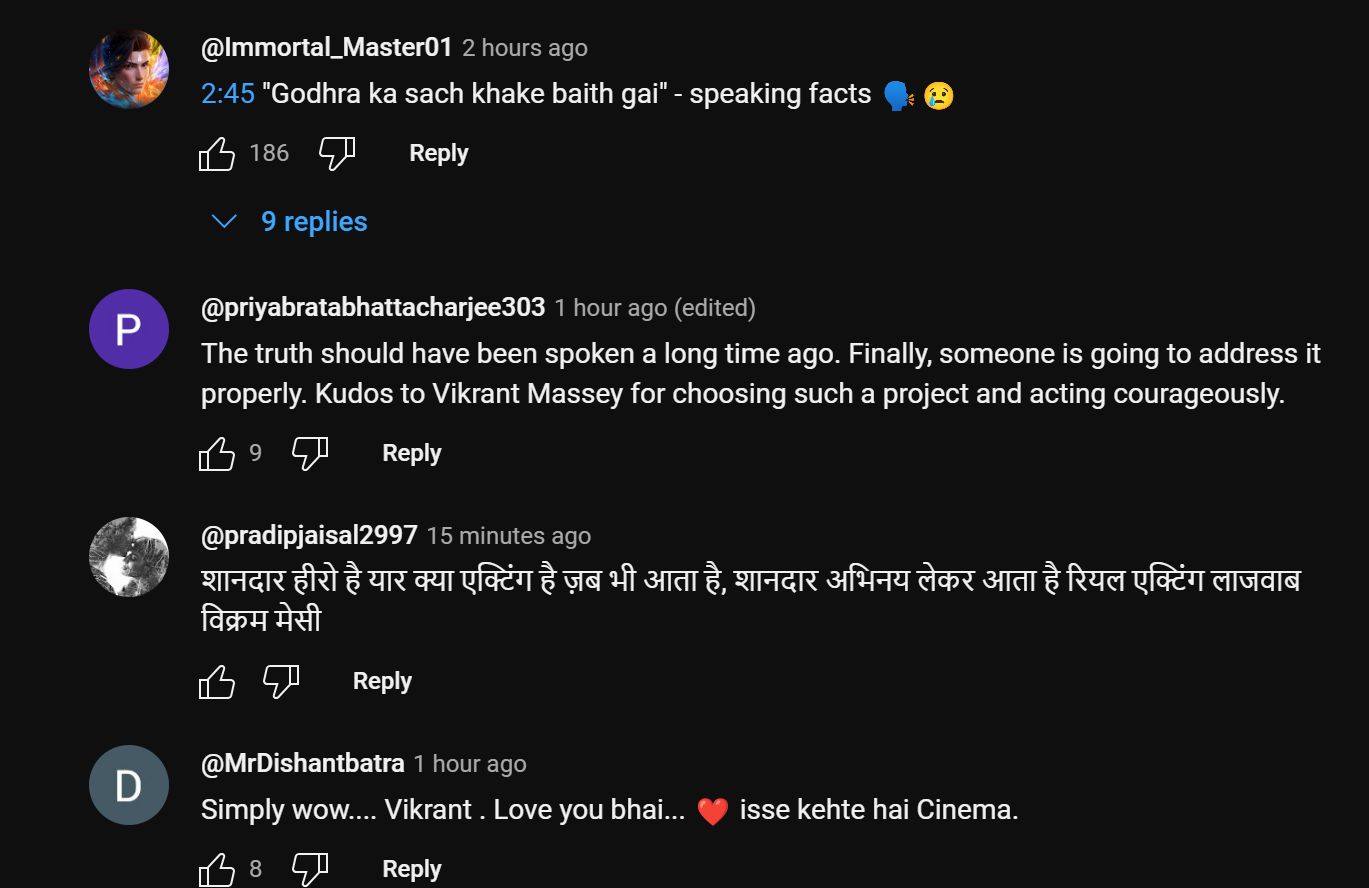The image size is (1369, 888).
Task: Reply to the @Immortal_Master01 comment
Action: point(439,154)
